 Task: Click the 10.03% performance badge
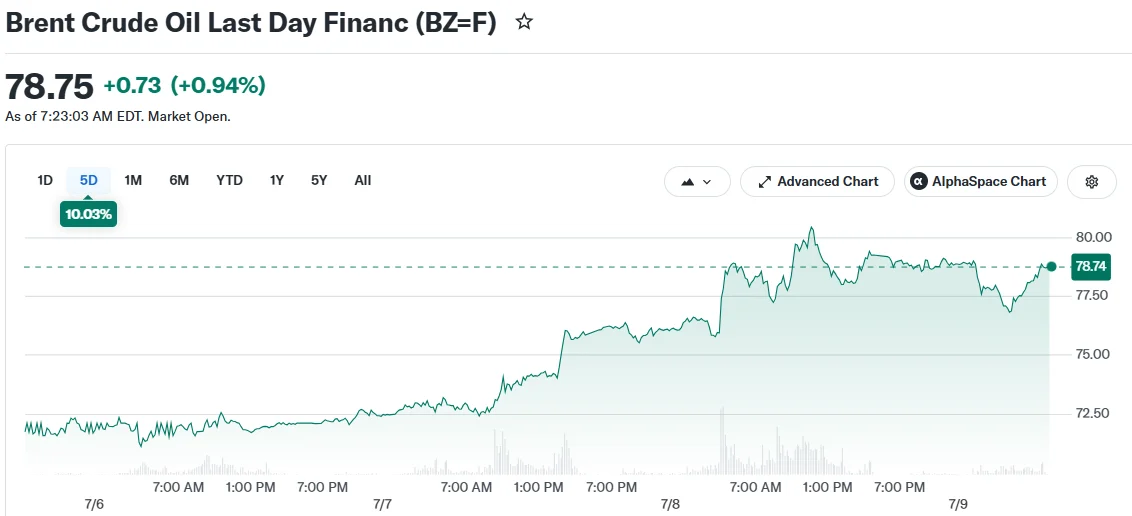pos(88,215)
